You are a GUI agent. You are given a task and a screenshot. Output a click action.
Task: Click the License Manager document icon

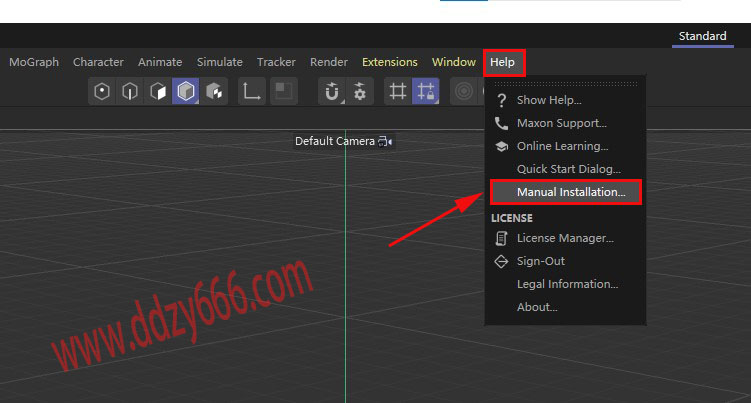(x=501, y=238)
